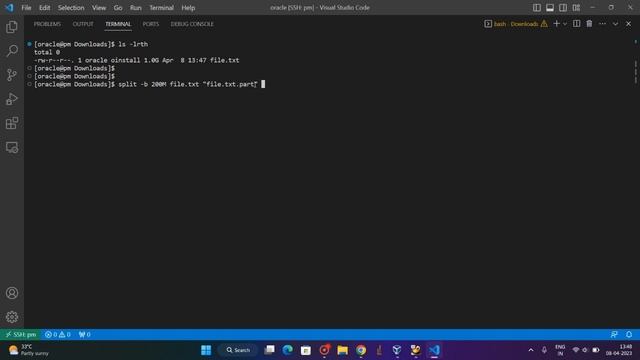This screenshot has height=360, width=640.
Task: Open the Remote Explorer view
Action: tap(12, 147)
